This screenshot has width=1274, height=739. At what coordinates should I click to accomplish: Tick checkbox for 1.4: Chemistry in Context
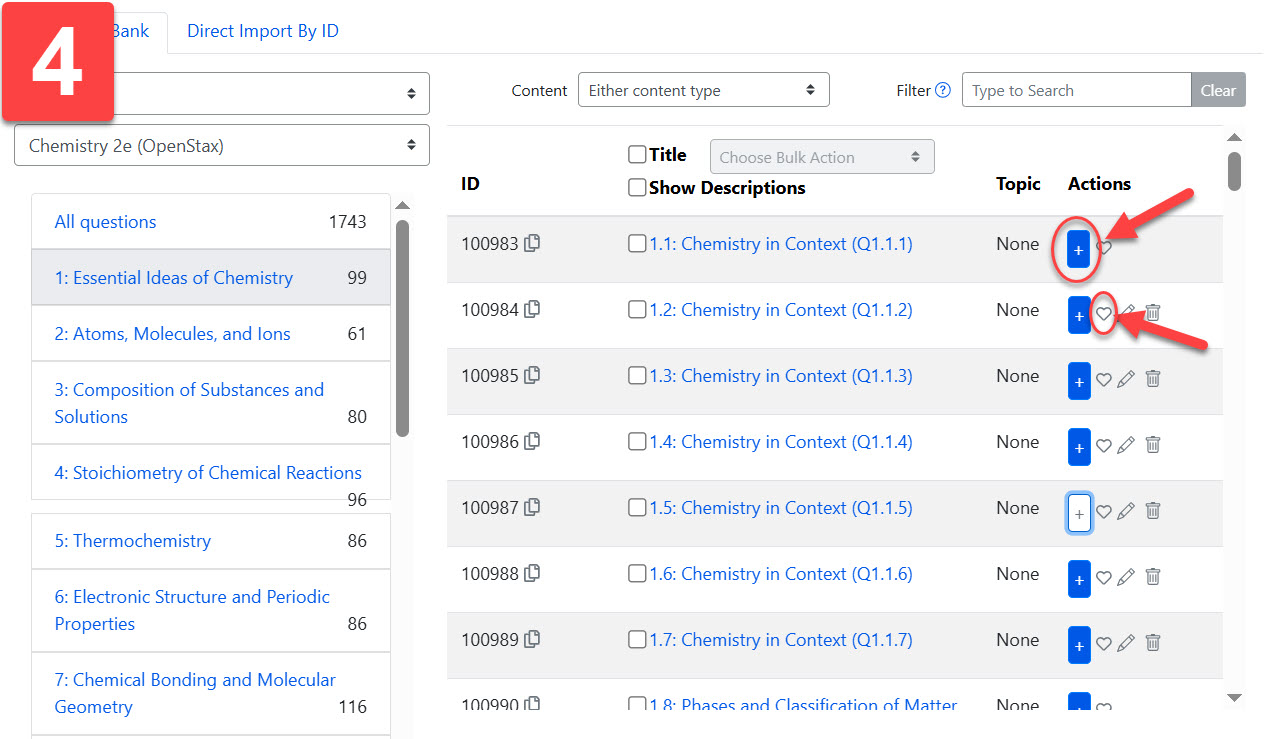pyautogui.click(x=637, y=441)
